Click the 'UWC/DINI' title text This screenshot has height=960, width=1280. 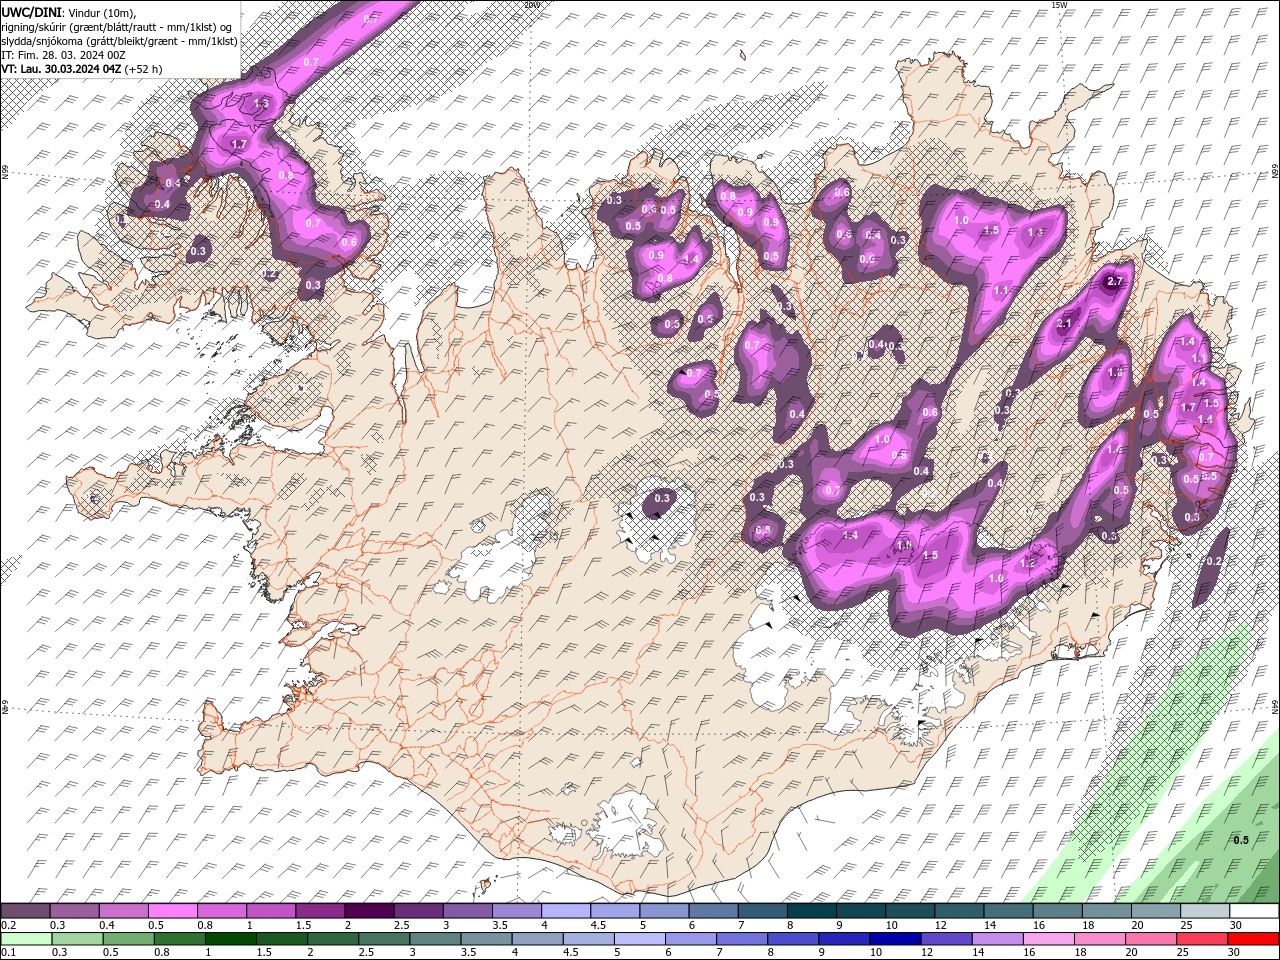coord(32,11)
